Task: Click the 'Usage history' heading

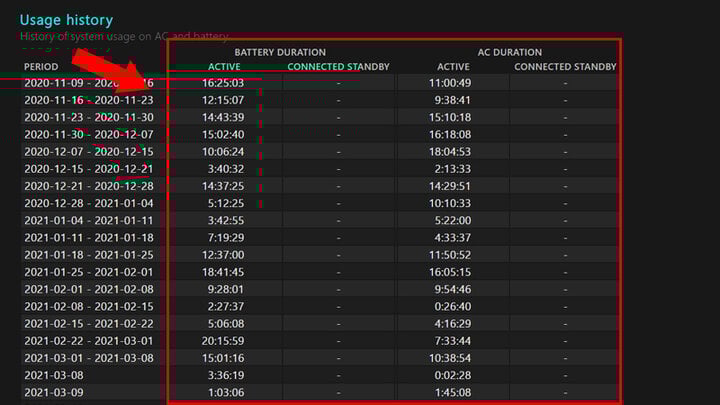Action: pos(66,20)
